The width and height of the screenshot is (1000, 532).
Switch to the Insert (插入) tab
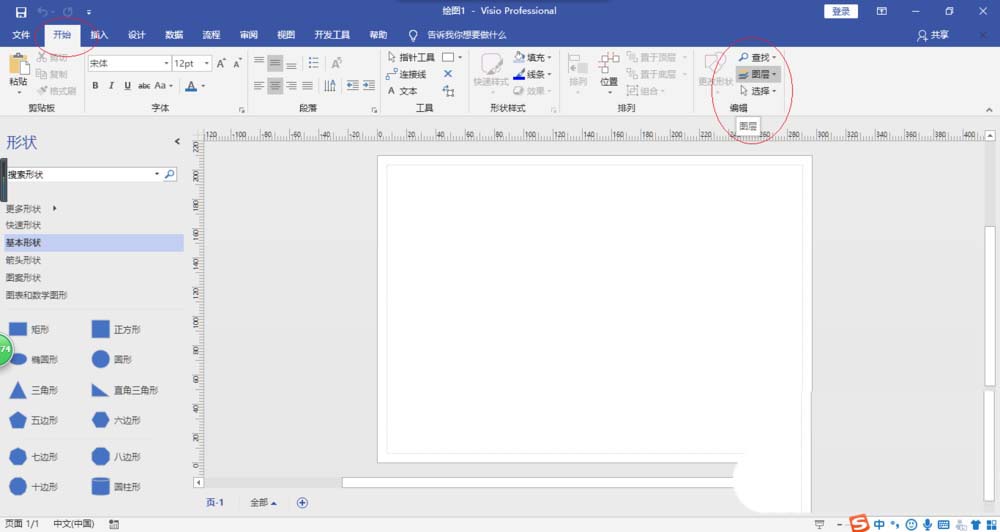tap(99, 35)
